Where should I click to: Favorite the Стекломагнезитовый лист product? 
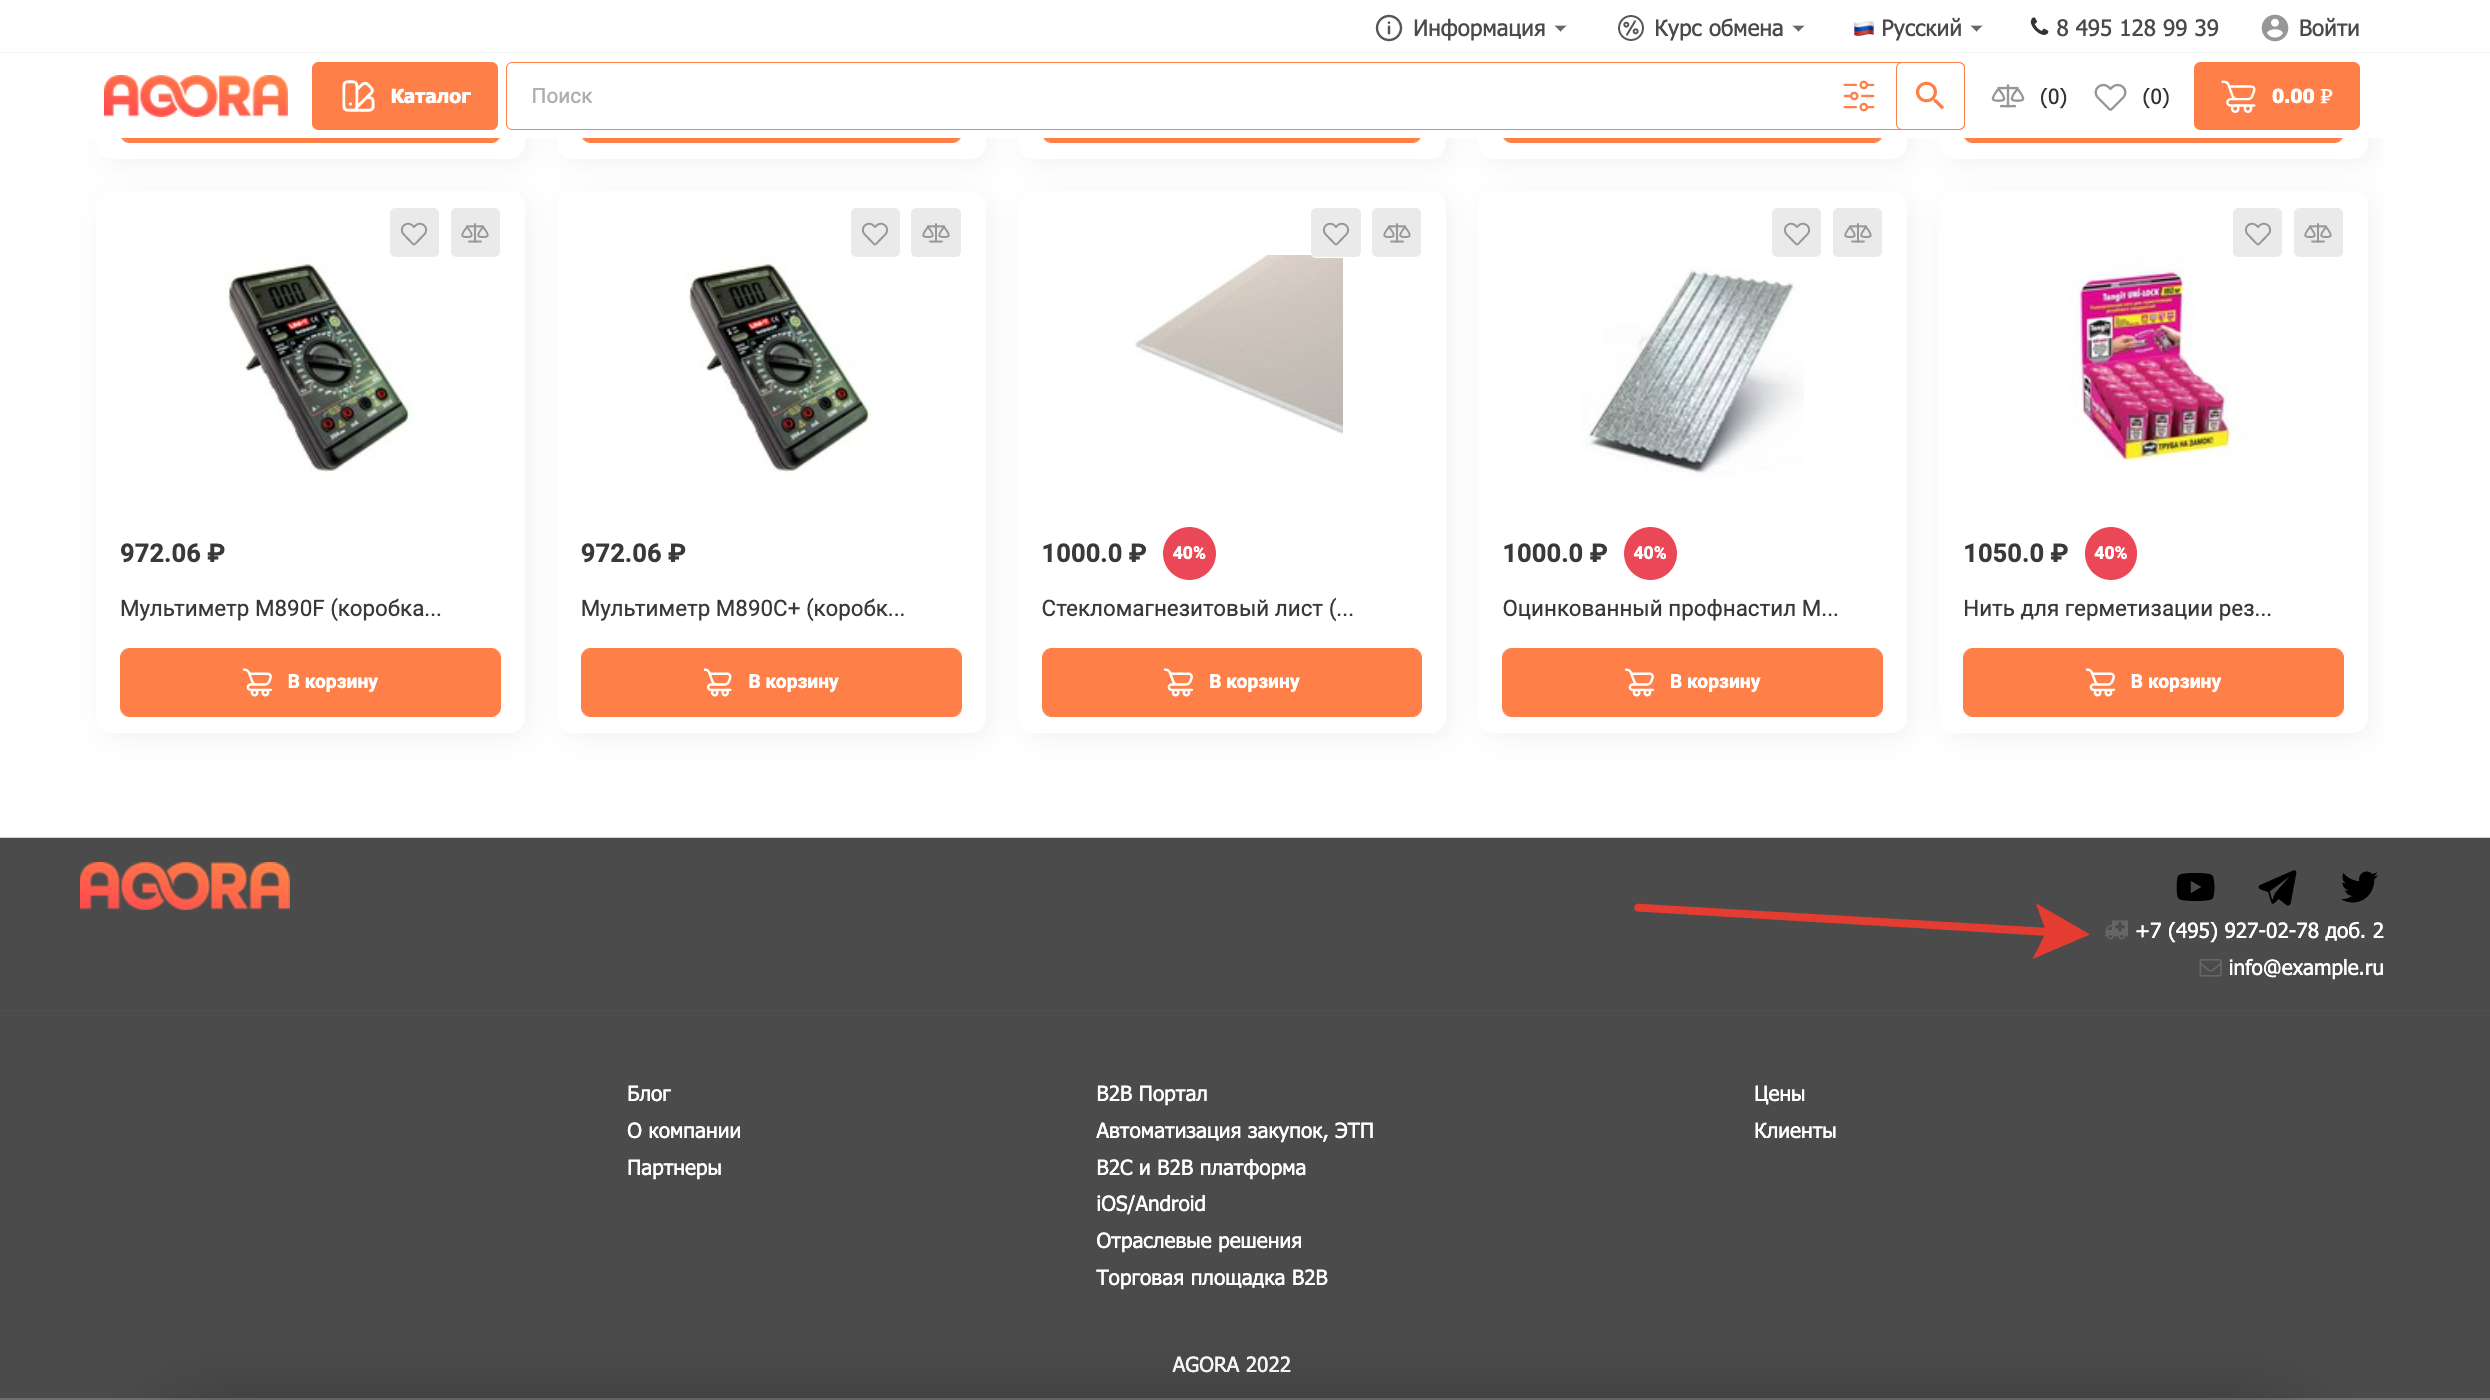pyautogui.click(x=1336, y=233)
